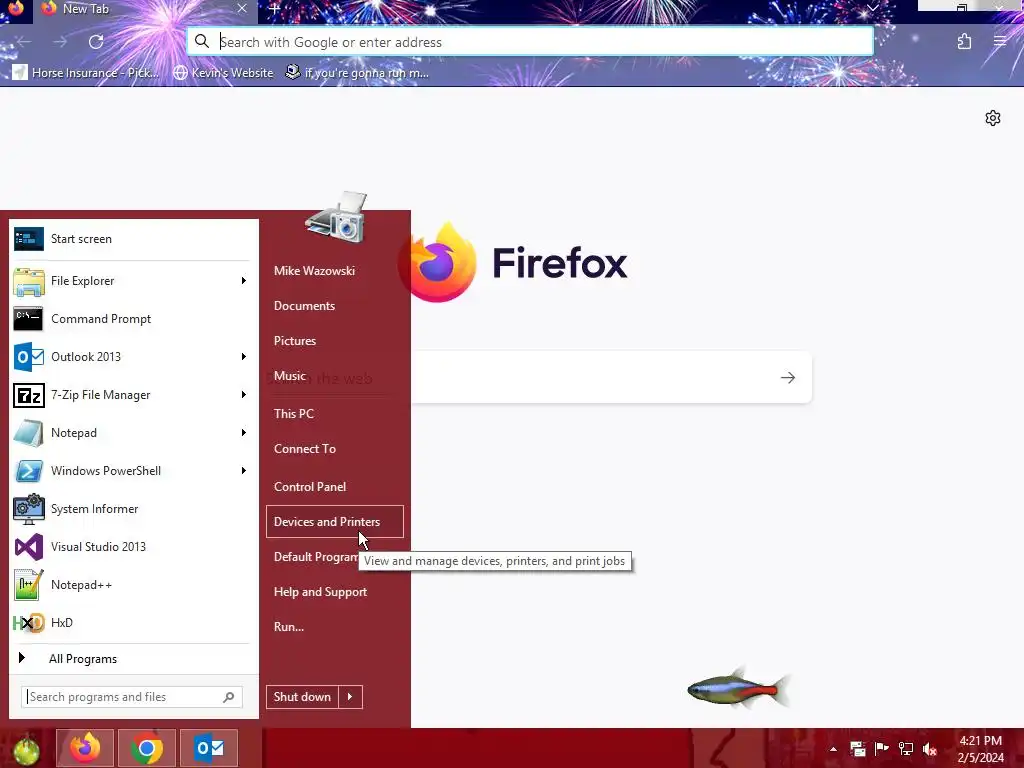Focus the Firefox address bar
Image resolution: width=1024 pixels, height=768 pixels.
click(x=530, y=42)
